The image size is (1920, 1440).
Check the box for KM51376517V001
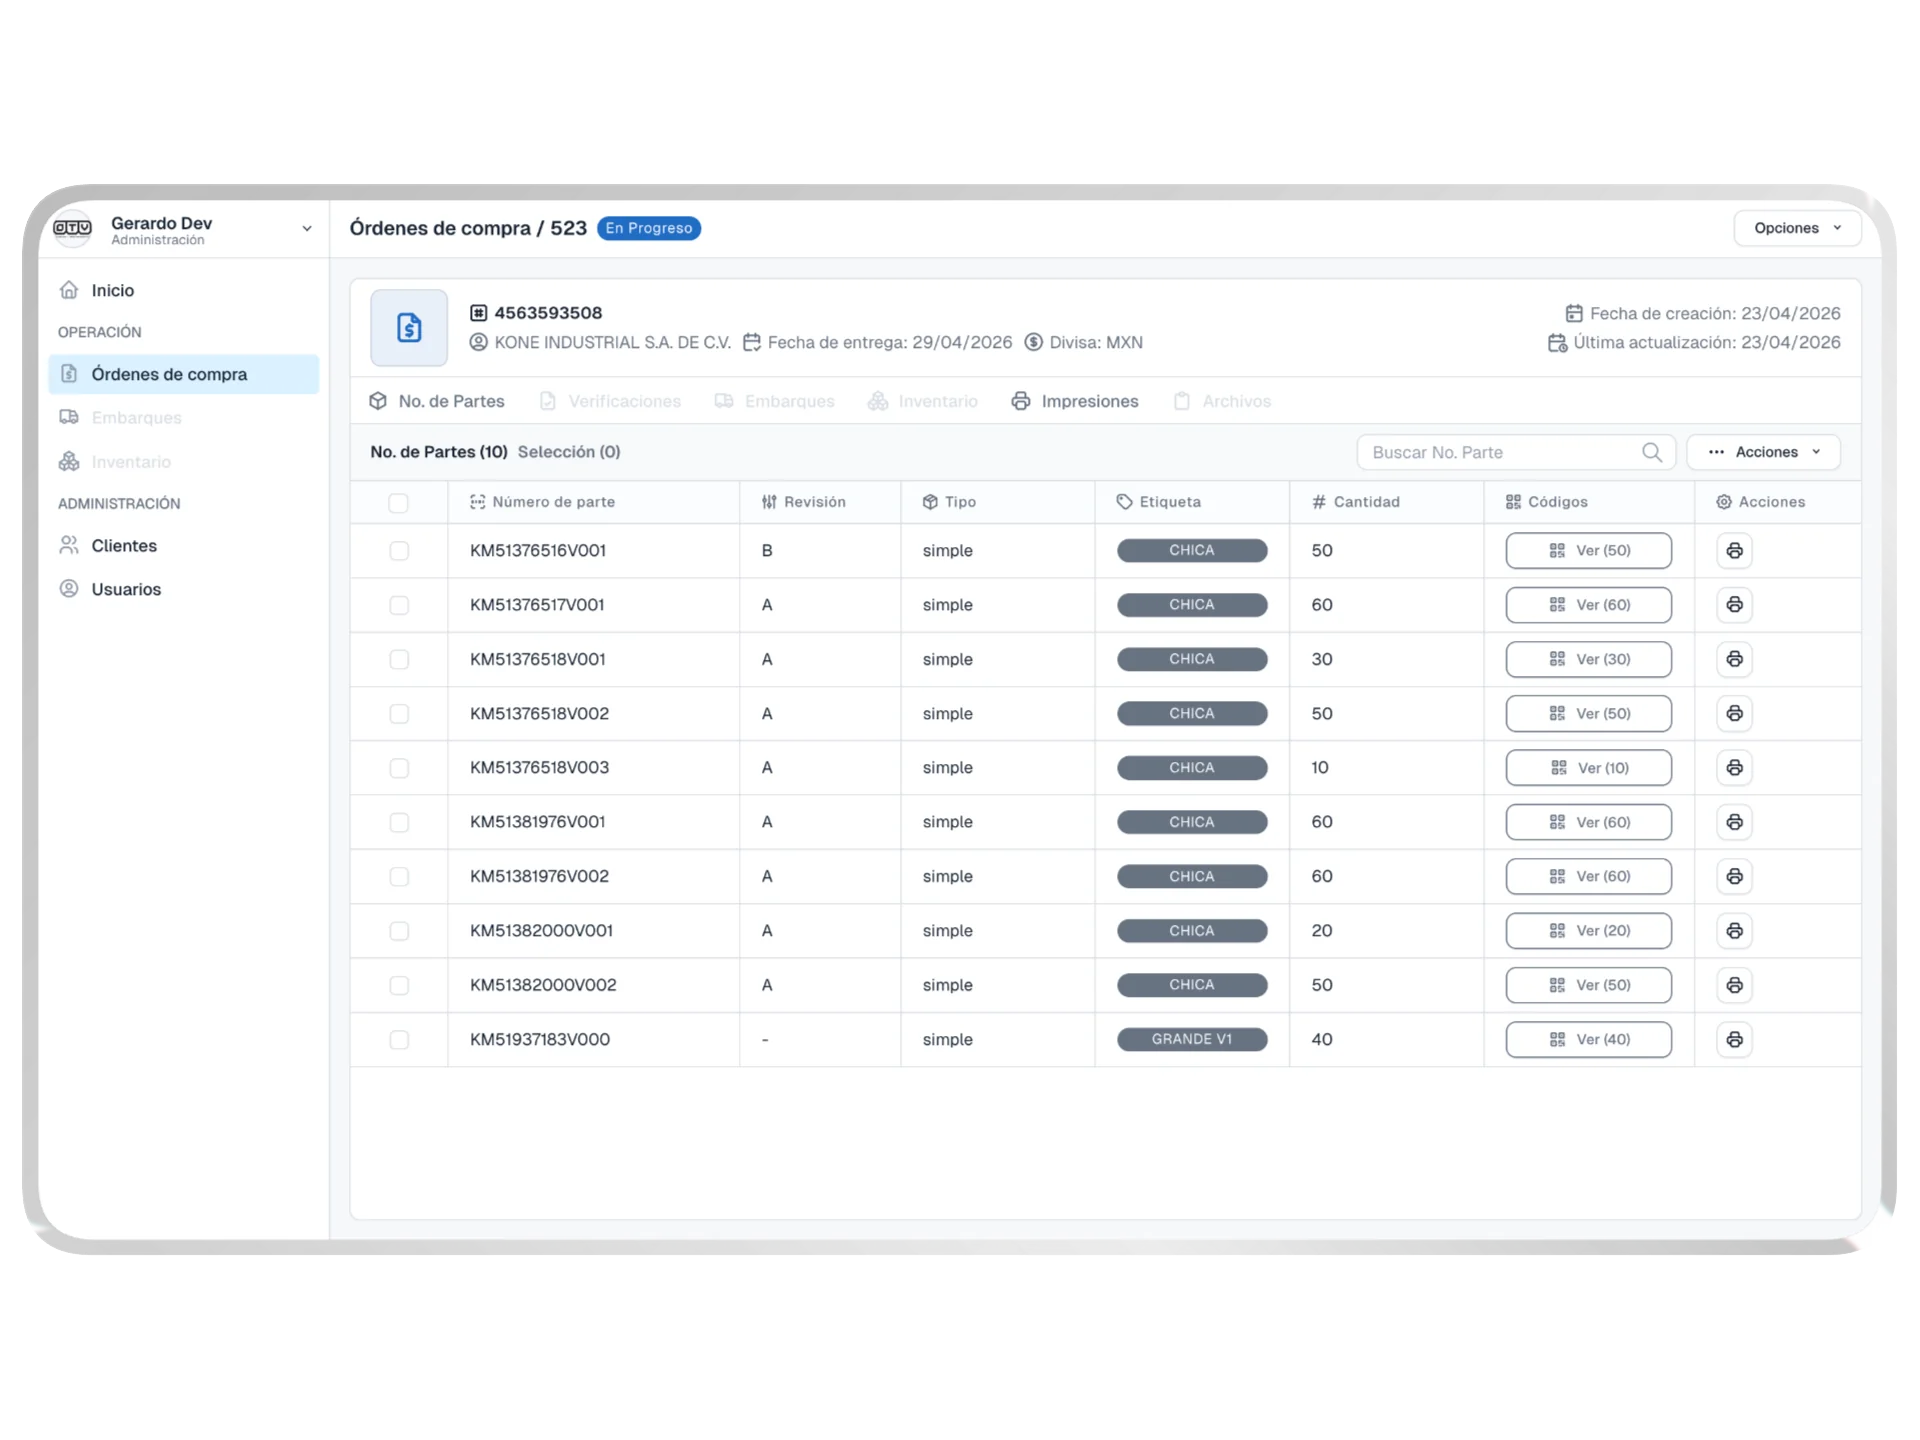click(399, 605)
